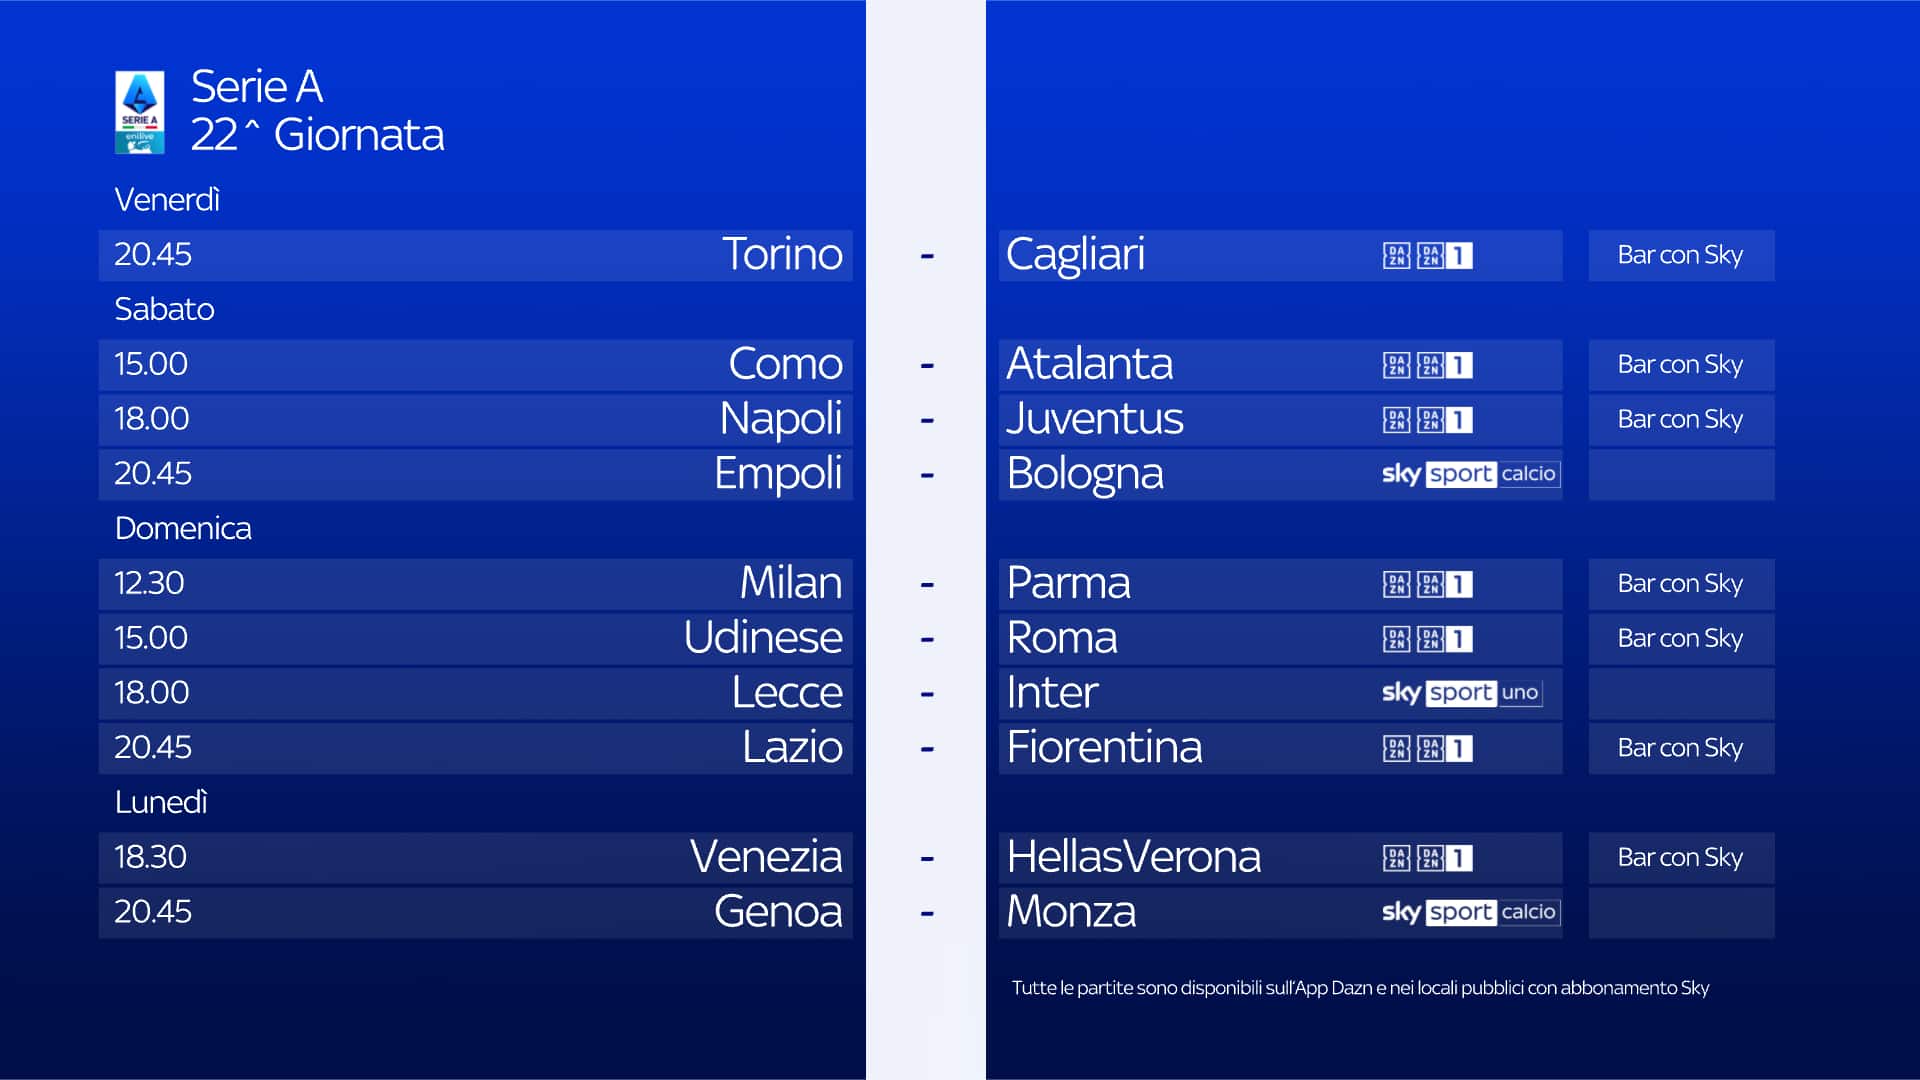This screenshot has height=1080, width=1920.
Task: Click the DAZN icon beside Parma
Action: coord(1396,584)
